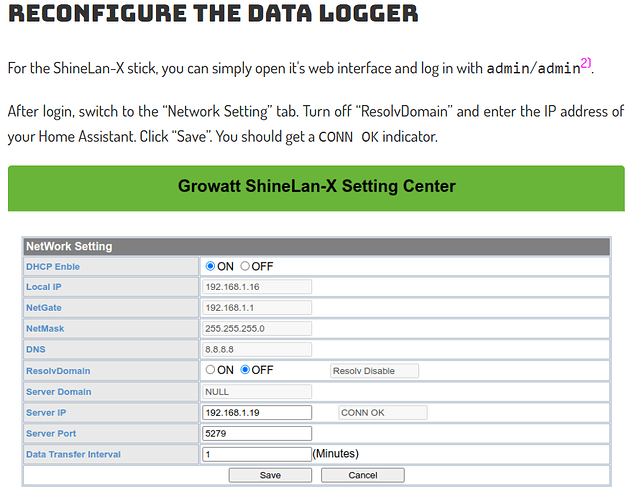Select DHCP Enble ON radio button
Viewport: 642px width, 500px height.
210,266
